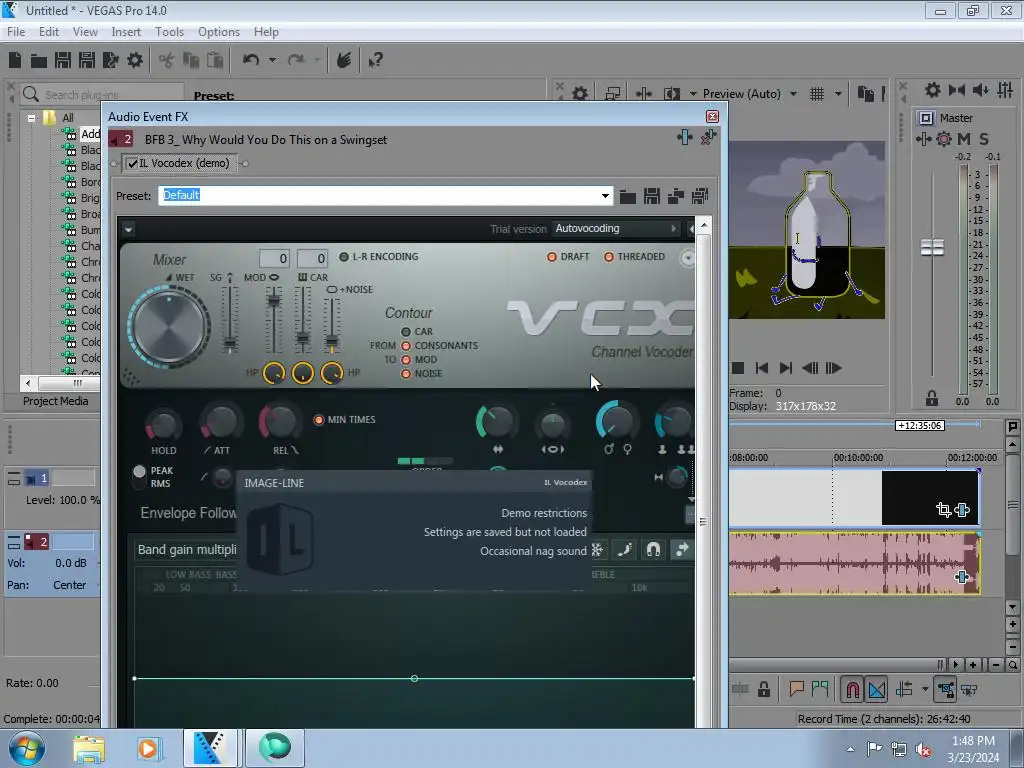Viewport: 1024px width, 768px height.
Task: Open the Undo history dropdown arrow
Action: pyautogui.click(x=272, y=60)
